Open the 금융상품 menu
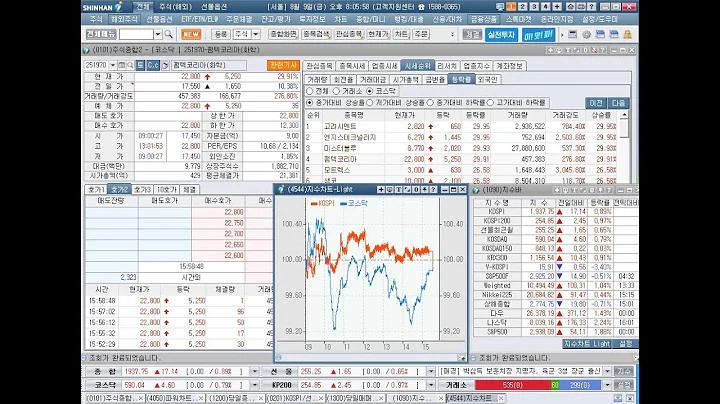Image resolution: width=720 pixels, height=404 pixels. 484,20
